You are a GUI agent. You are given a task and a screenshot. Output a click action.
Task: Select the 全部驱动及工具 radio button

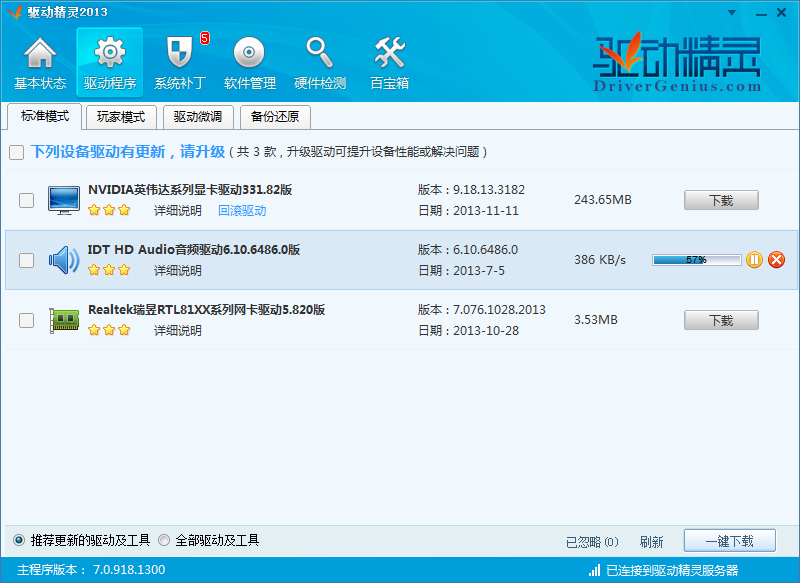[164, 540]
